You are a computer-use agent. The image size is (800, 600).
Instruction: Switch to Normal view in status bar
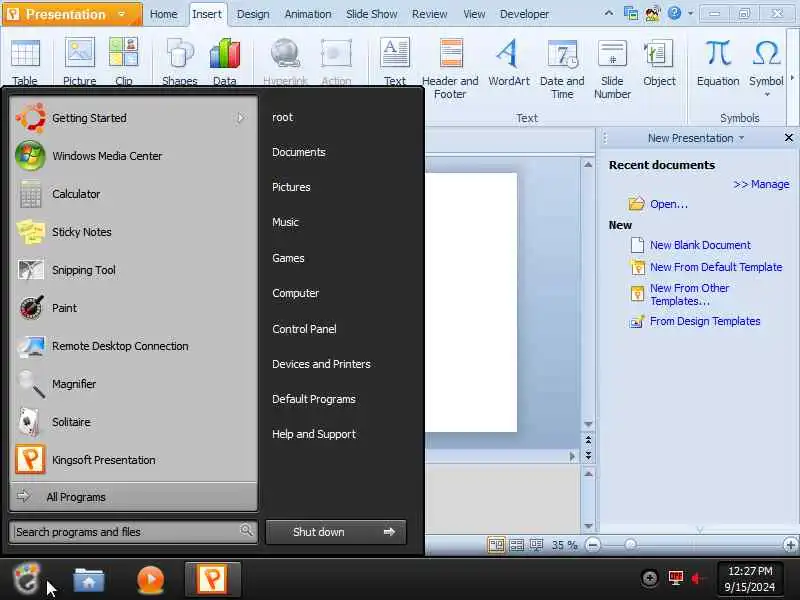[x=496, y=545]
